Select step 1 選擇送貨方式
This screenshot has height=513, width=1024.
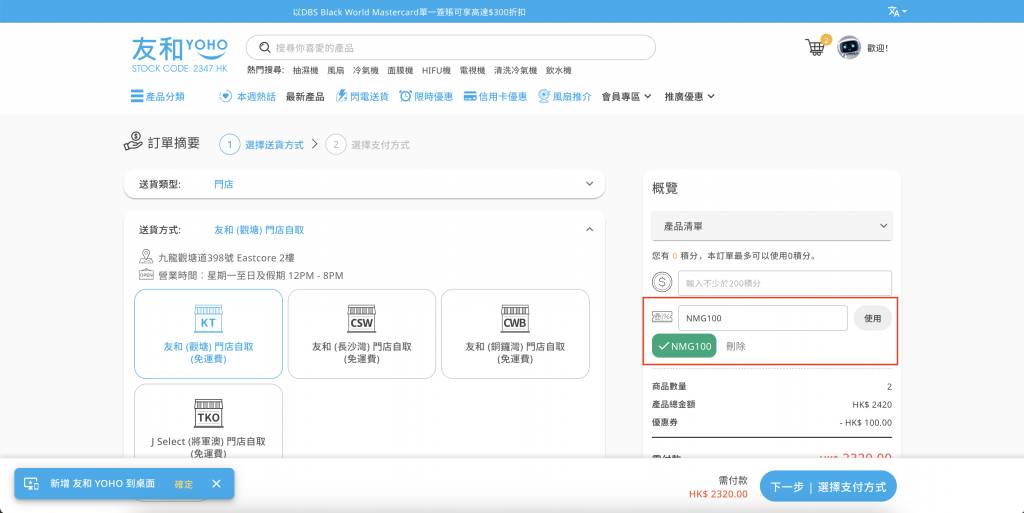[x=262, y=144]
